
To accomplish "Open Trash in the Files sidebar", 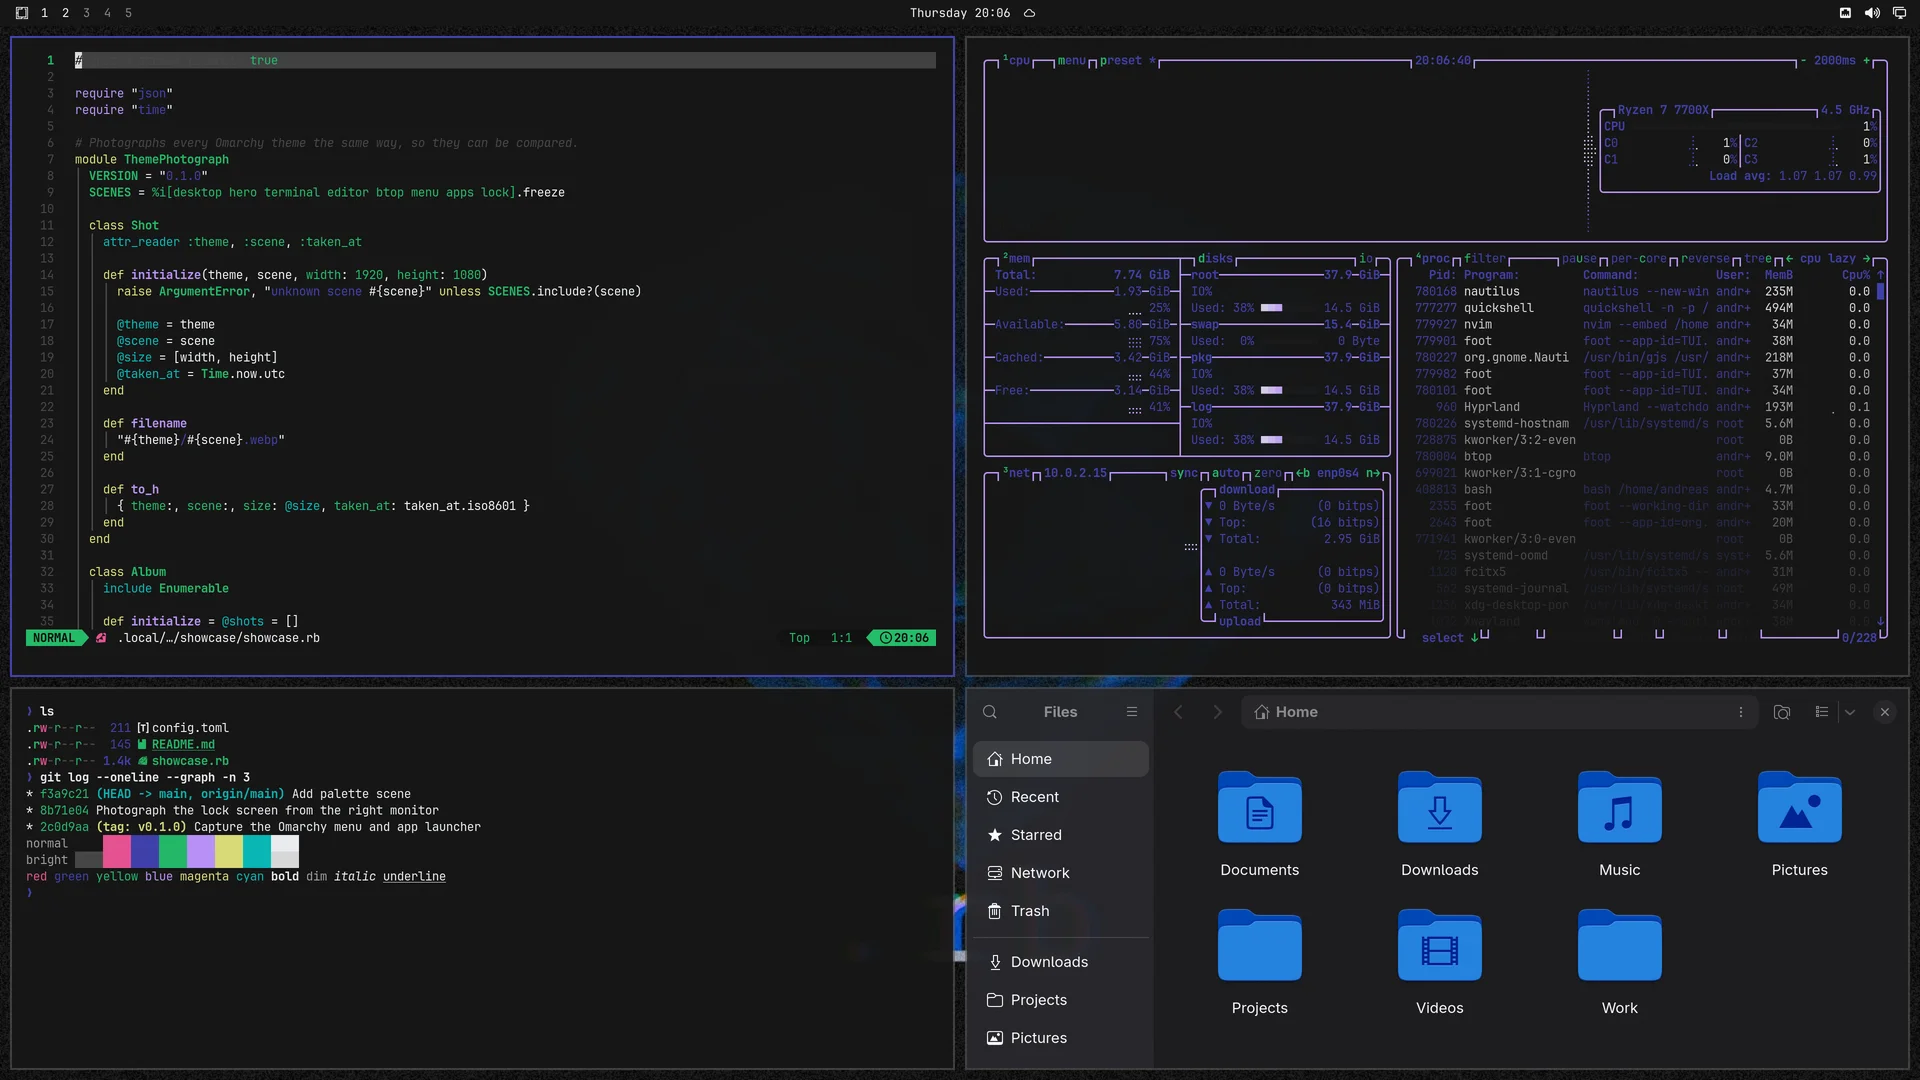I will pyautogui.click(x=1061, y=911).
